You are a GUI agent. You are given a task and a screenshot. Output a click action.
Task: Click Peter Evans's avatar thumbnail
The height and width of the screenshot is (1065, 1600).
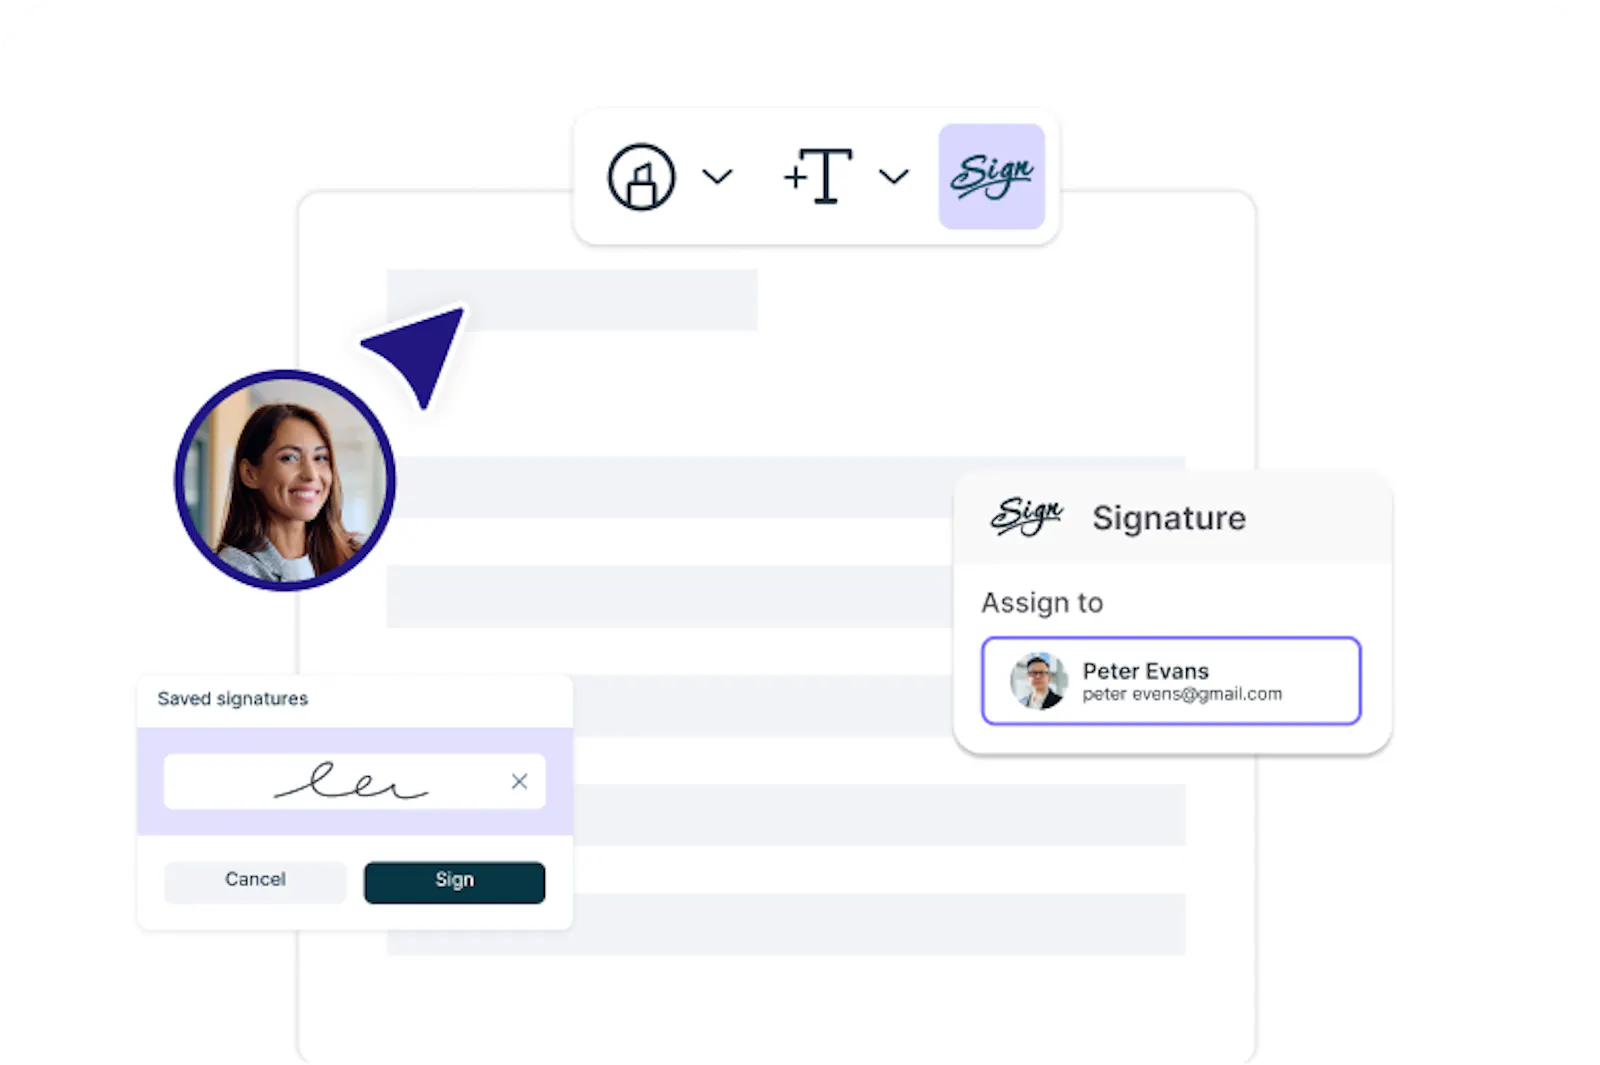[1038, 681]
